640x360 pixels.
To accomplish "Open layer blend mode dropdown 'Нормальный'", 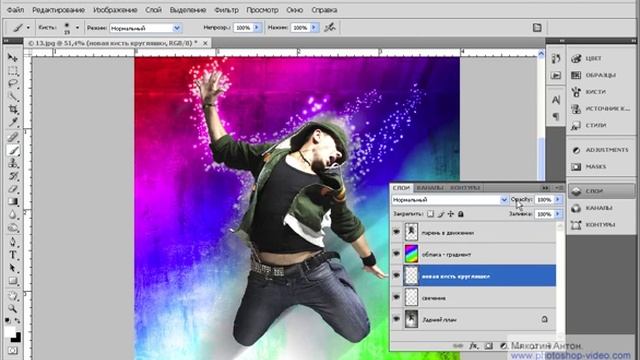I will coord(449,200).
